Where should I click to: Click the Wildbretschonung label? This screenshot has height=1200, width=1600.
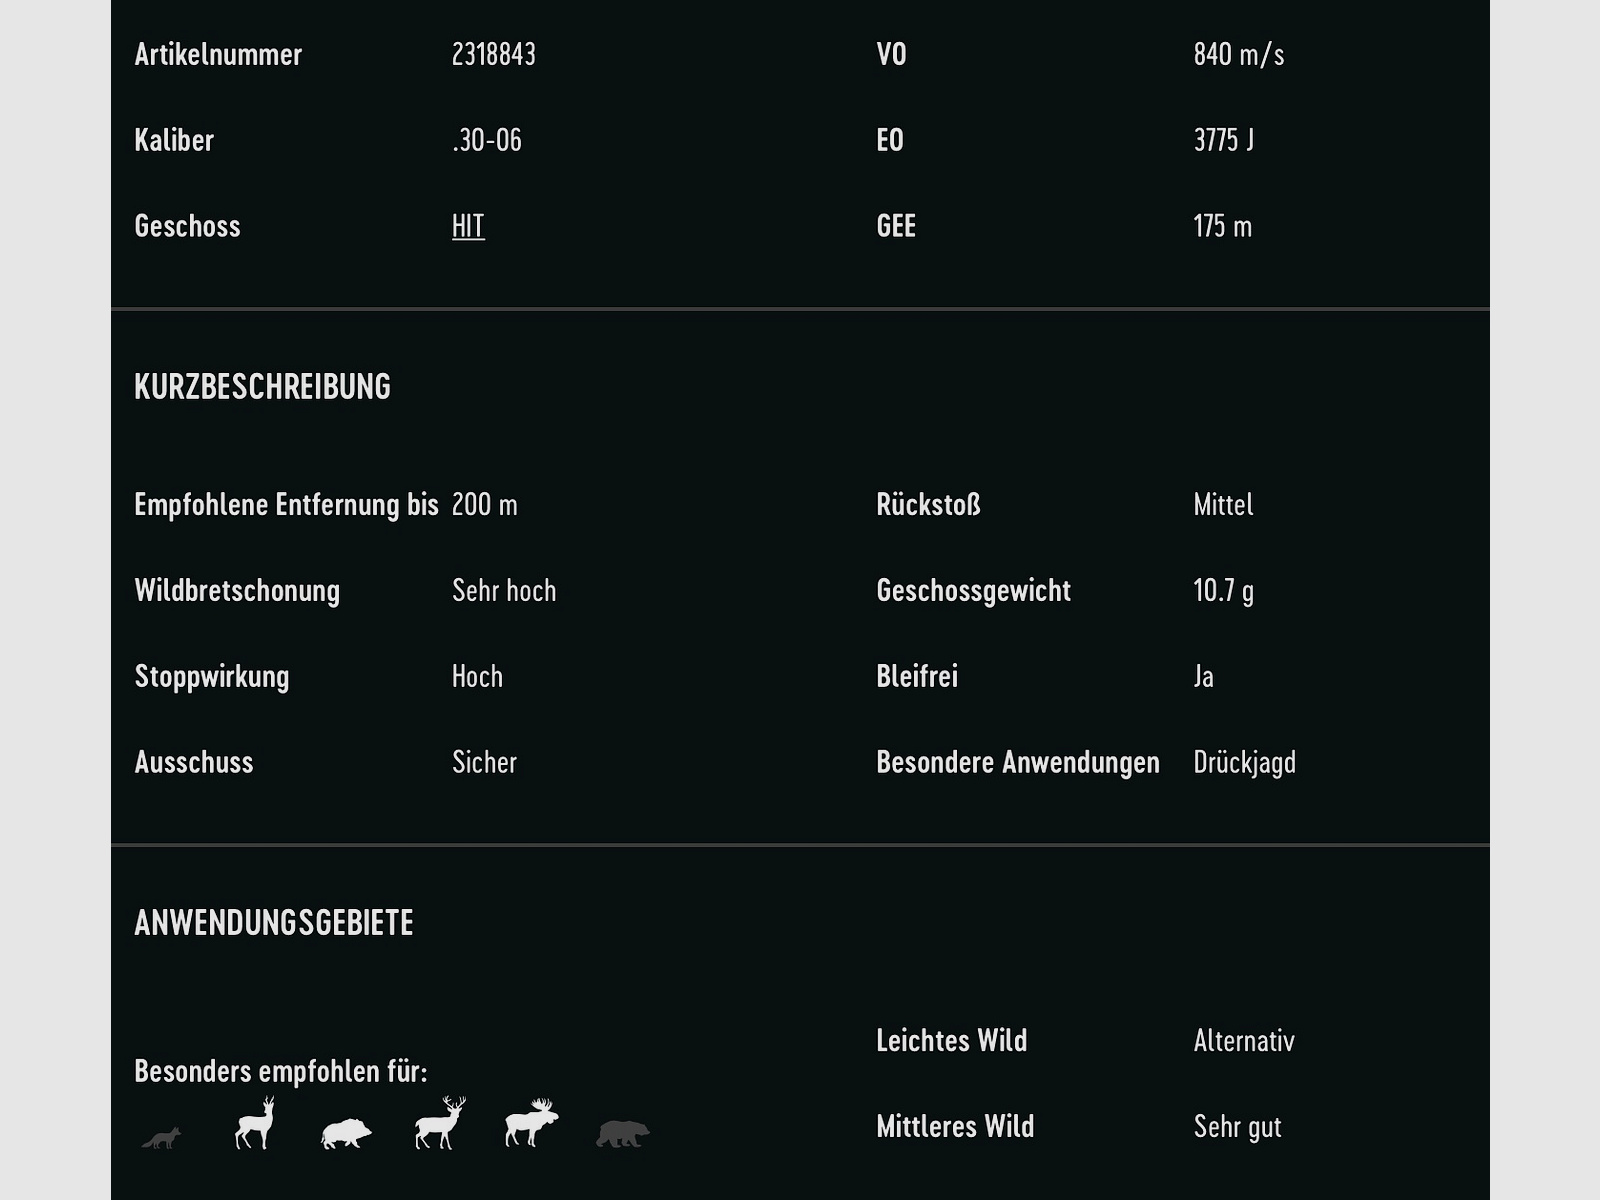click(x=237, y=591)
